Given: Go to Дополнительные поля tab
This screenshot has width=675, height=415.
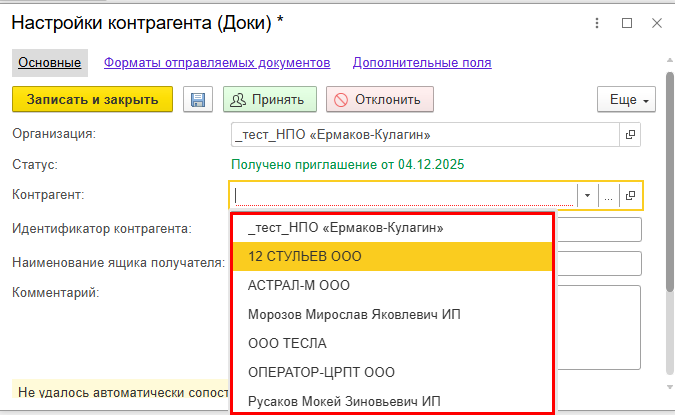Looking at the screenshot, I should click(x=421, y=63).
